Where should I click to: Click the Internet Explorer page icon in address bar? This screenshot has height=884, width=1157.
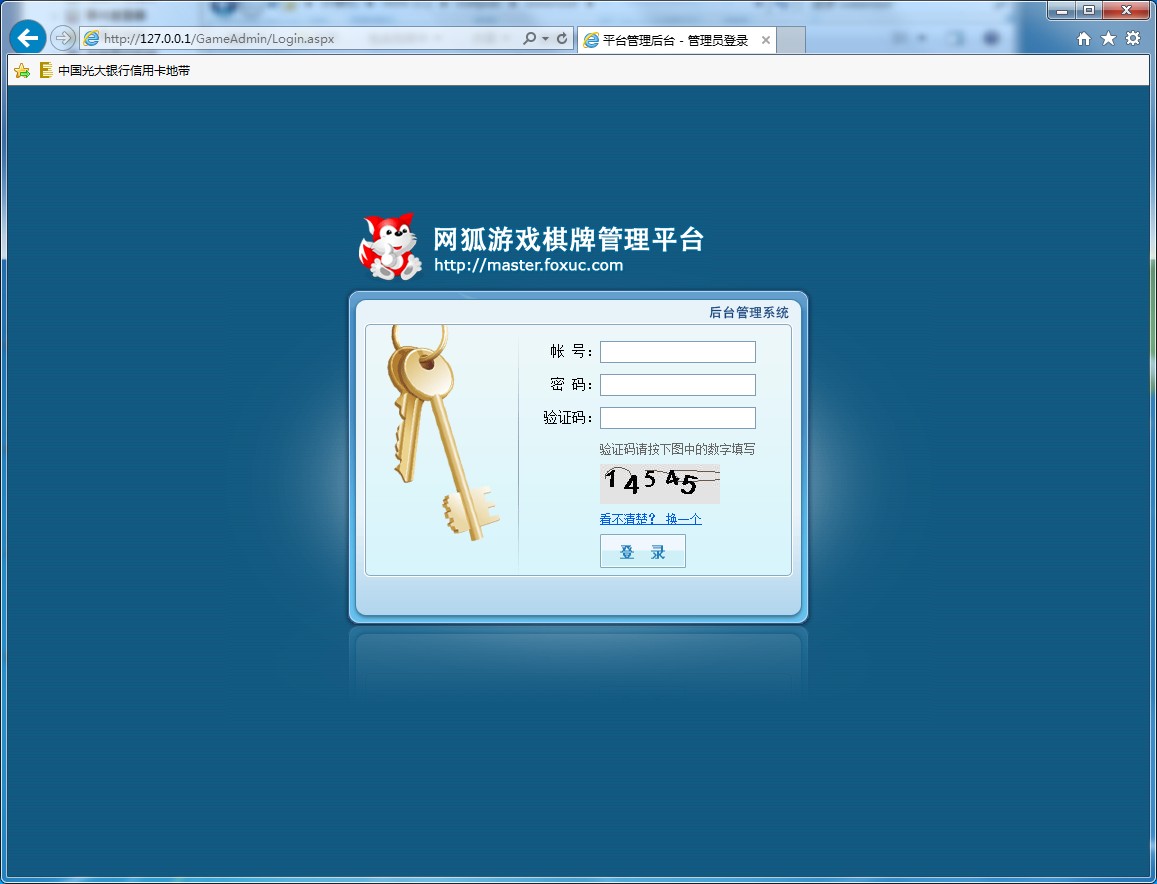[91, 38]
